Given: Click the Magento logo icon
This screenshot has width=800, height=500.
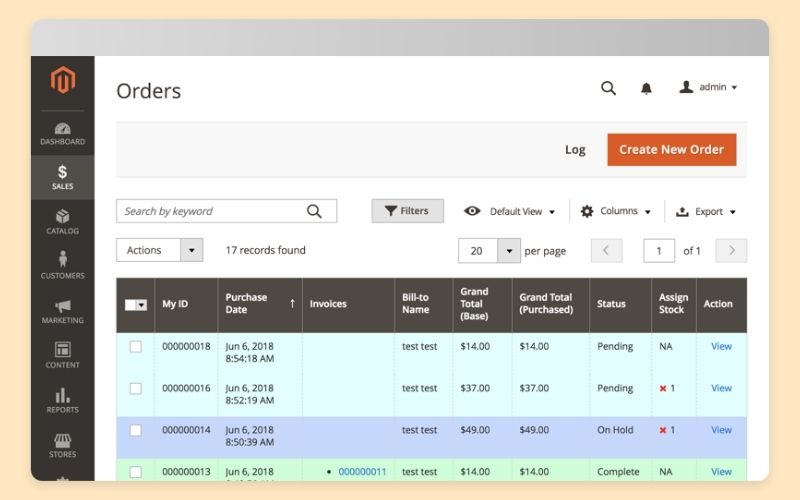Looking at the screenshot, I should 63,80.
